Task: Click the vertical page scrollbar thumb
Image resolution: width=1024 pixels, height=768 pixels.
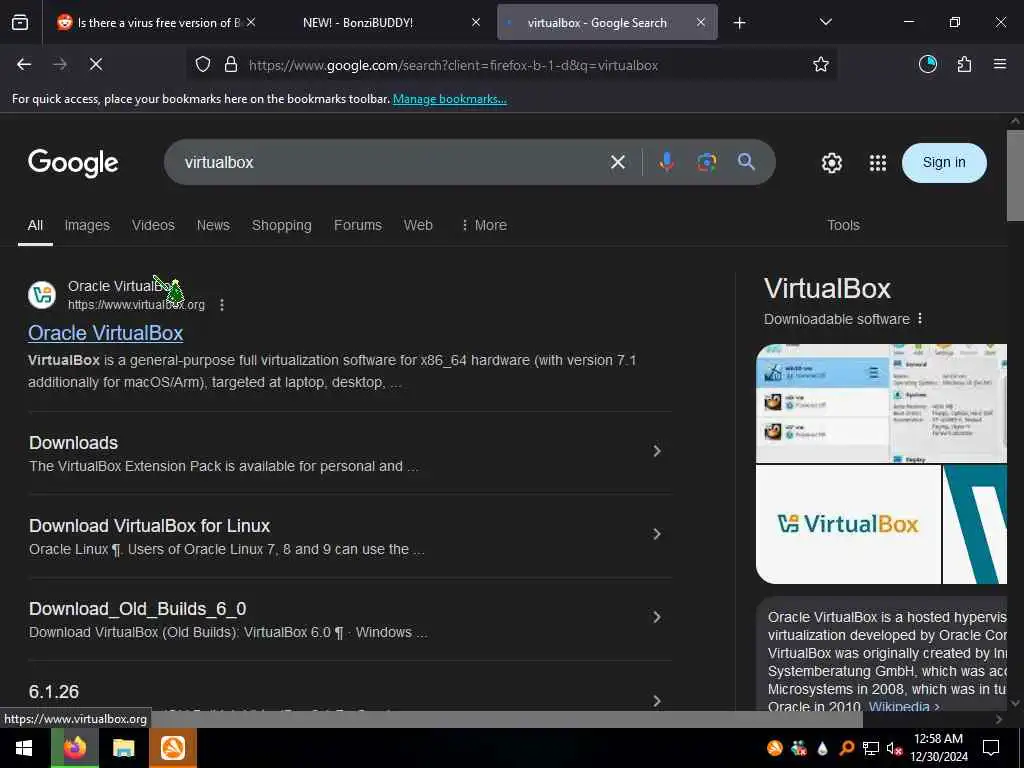Action: (x=1016, y=175)
